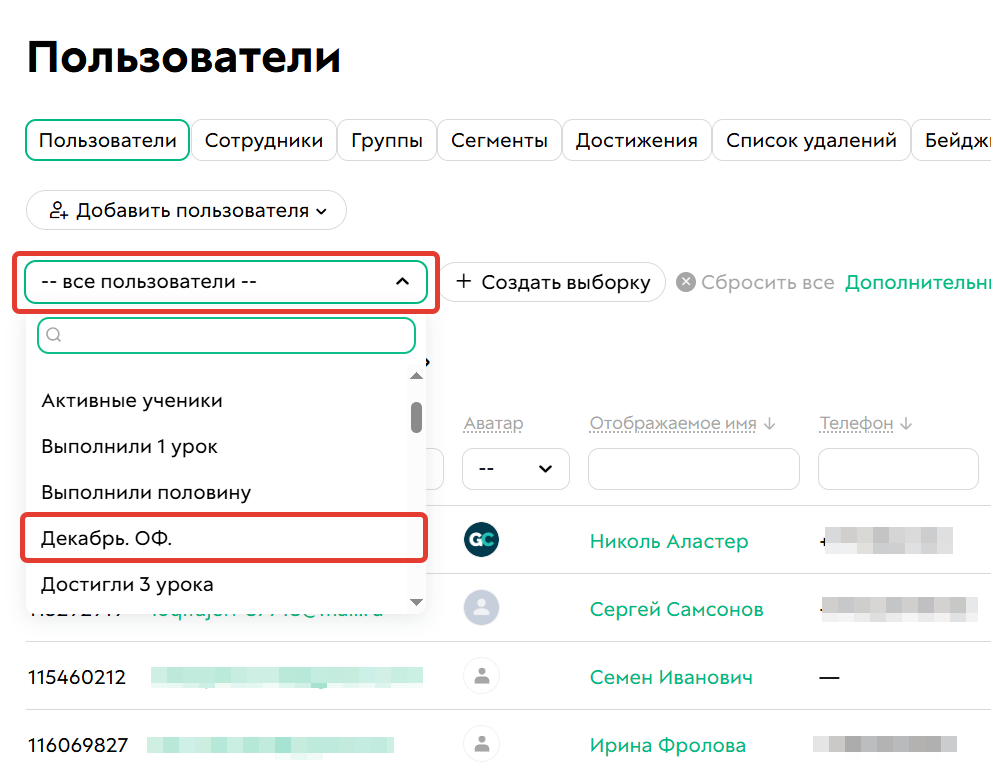Click the avatar icon of Сергей Самсонов
This screenshot has width=991, height=769.
tap(481, 608)
